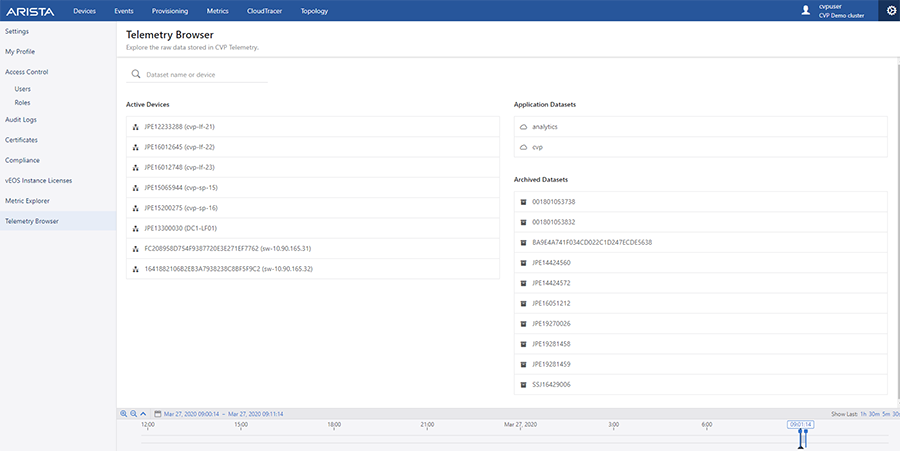Show last 1h on timeline
Screen dimensions: 900x451
(x=863, y=414)
